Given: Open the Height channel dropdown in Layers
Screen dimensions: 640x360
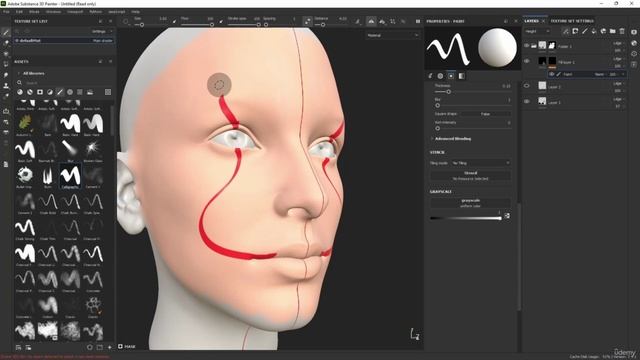Looking at the screenshot, I should click(x=538, y=31).
